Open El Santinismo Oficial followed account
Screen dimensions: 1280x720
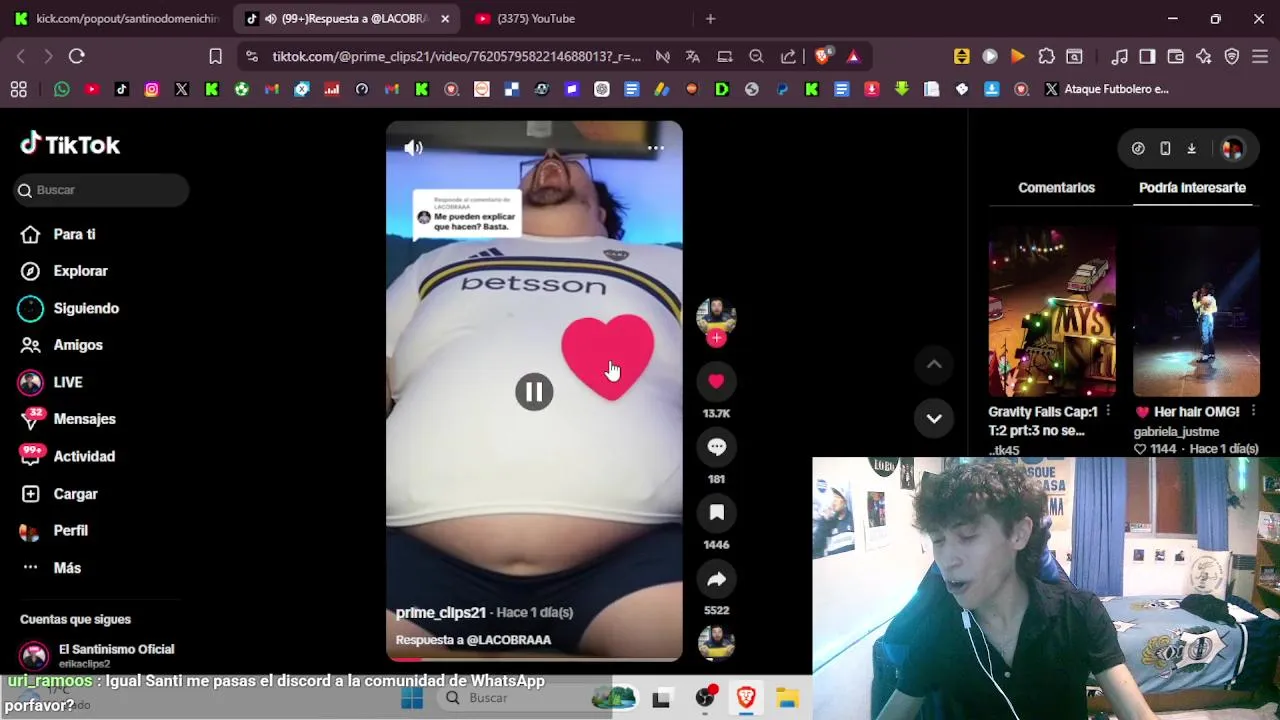point(100,655)
